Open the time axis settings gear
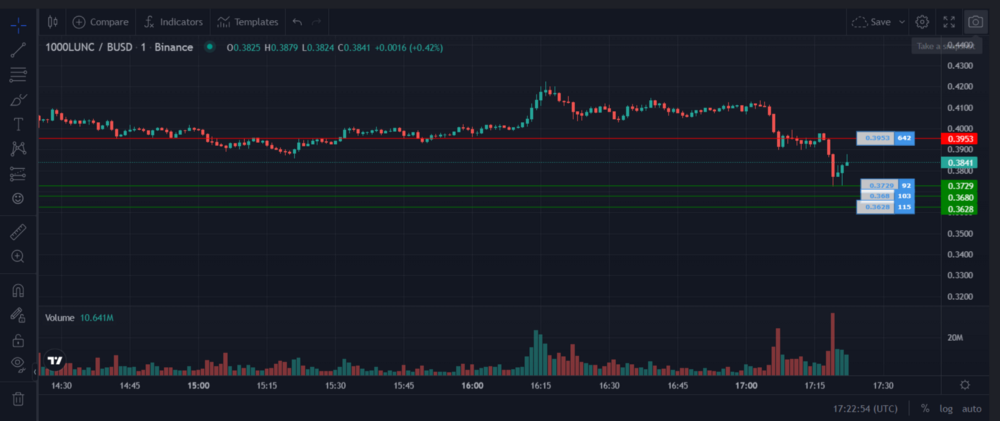This screenshot has height=421, width=1000. (965, 385)
